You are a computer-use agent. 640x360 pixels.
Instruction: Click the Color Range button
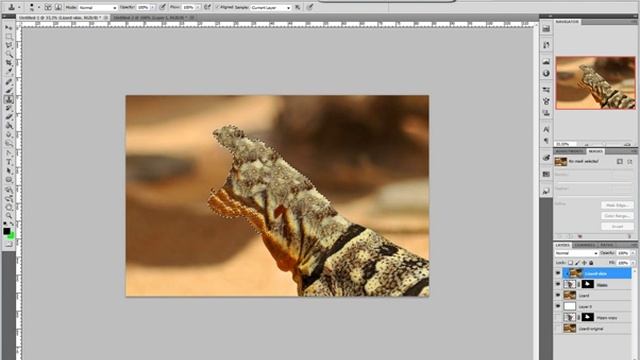click(x=617, y=216)
